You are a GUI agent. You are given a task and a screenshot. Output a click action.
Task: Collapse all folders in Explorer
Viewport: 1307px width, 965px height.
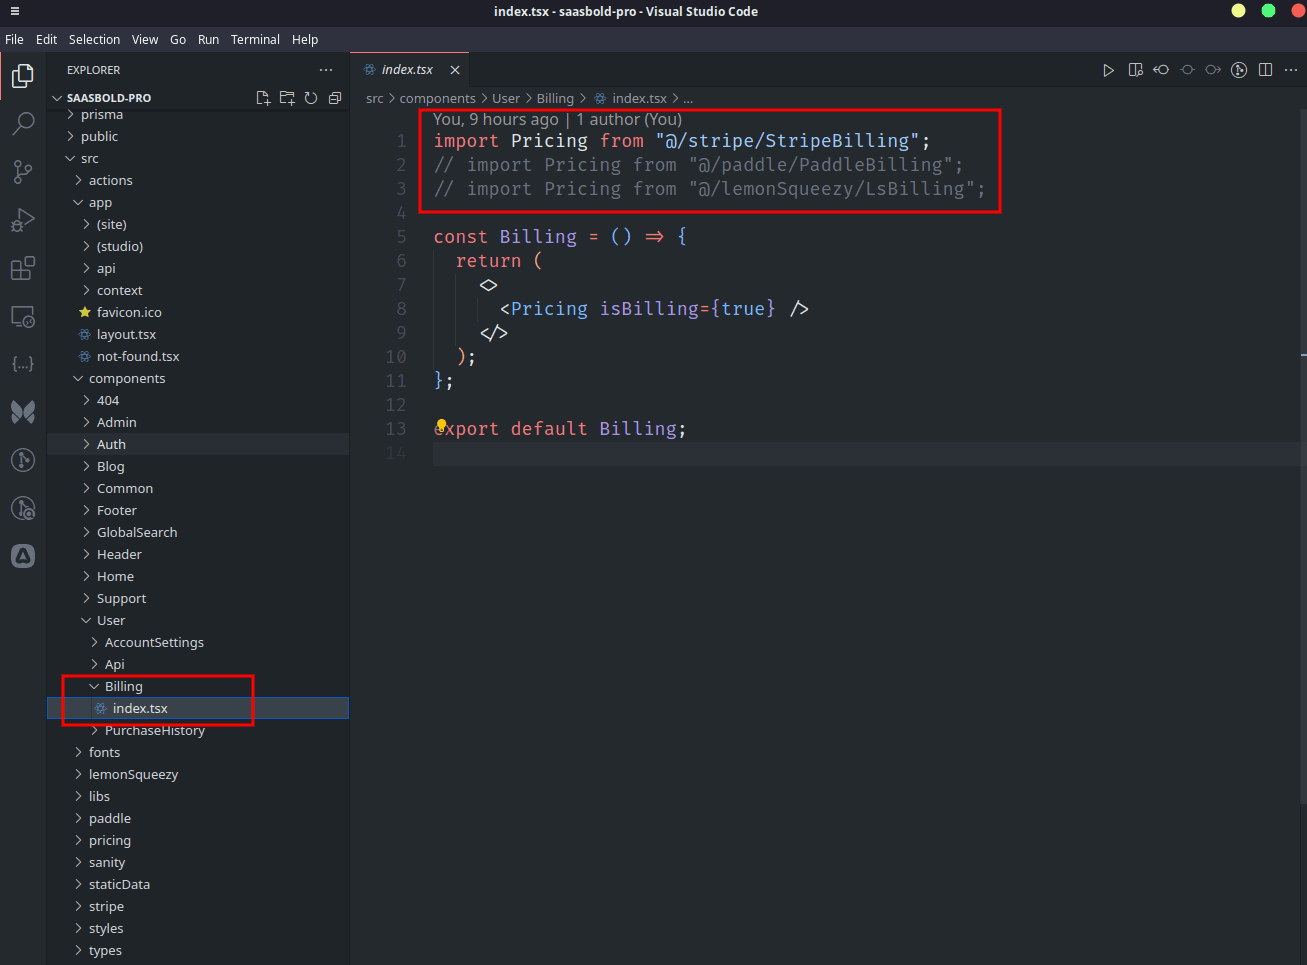click(335, 98)
